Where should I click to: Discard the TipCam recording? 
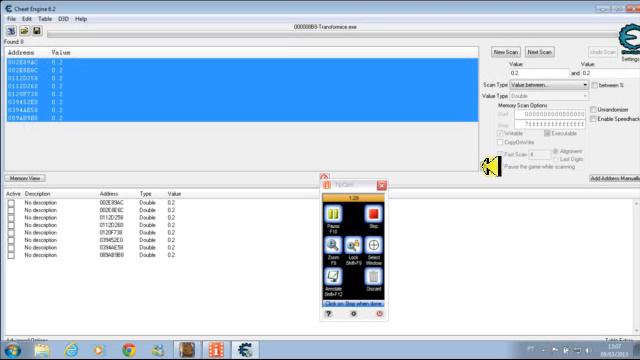click(x=373, y=277)
